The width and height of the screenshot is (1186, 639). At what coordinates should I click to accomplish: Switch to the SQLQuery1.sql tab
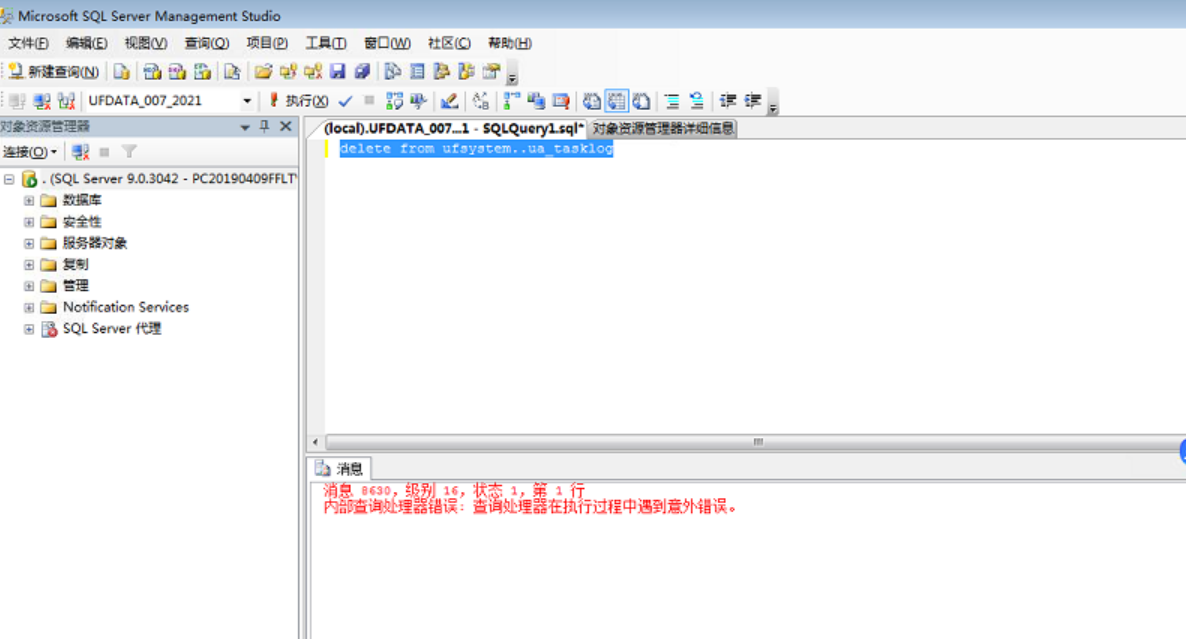pyautogui.click(x=453, y=129)
